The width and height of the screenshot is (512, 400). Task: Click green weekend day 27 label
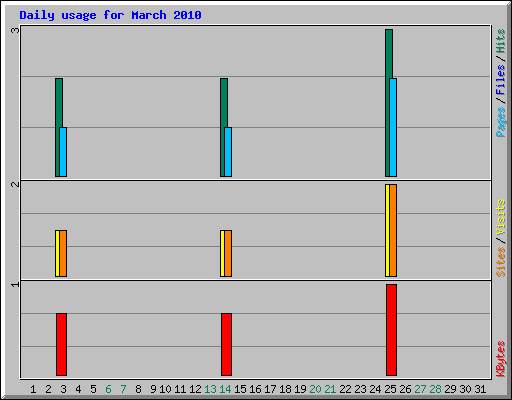pos(420,389)
